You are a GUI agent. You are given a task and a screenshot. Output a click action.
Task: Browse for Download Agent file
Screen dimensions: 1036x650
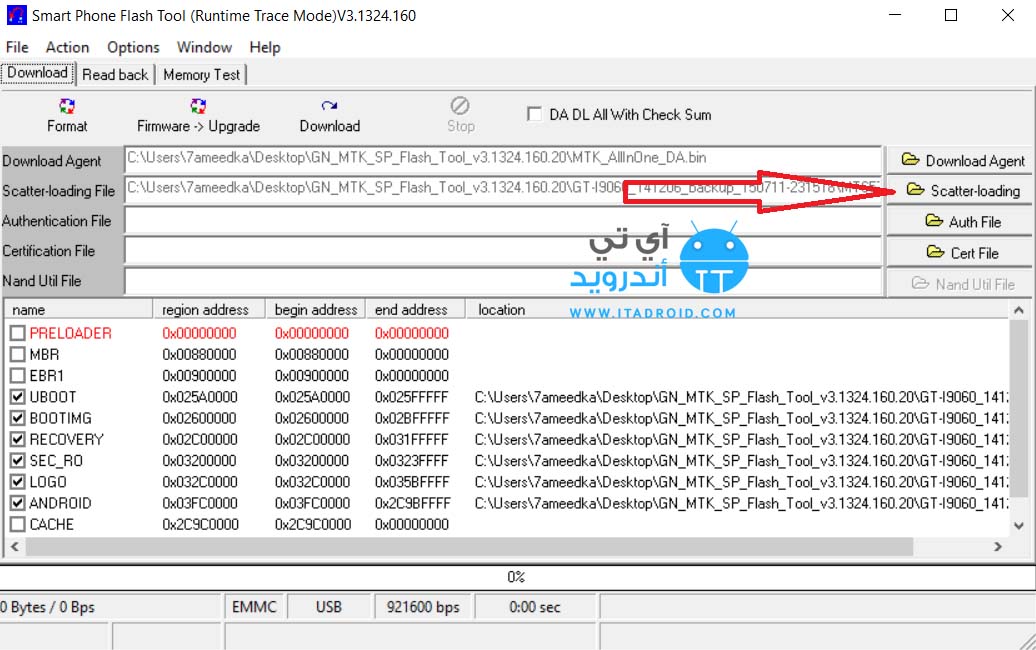959,161
